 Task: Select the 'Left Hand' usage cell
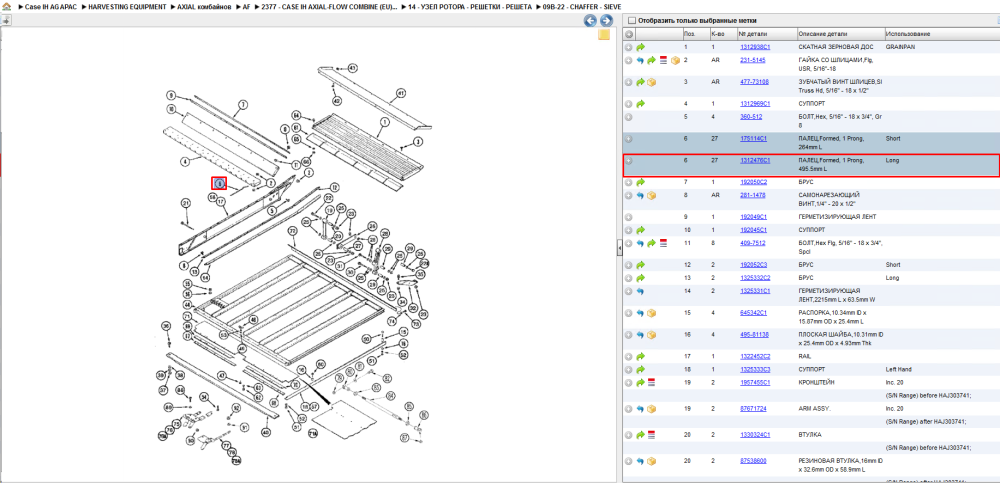pyautogui.click(x=899, y=369)
